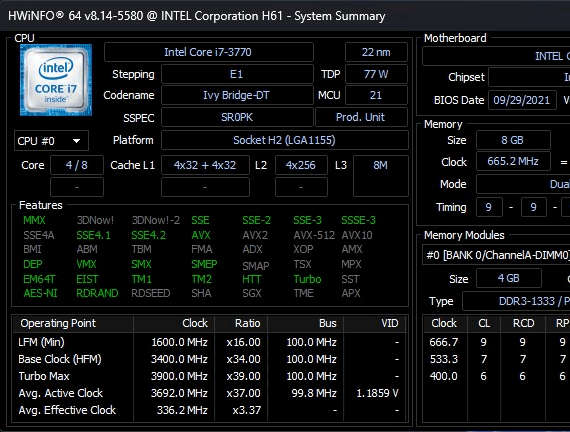The width and height of the screenshot is (570, 432).
Task: Click the greyed SGX feature flag
Action: (252, 293)
